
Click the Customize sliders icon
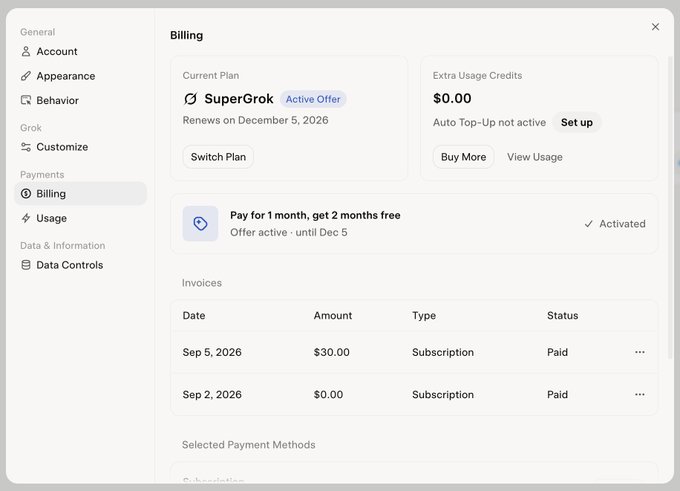26,147
